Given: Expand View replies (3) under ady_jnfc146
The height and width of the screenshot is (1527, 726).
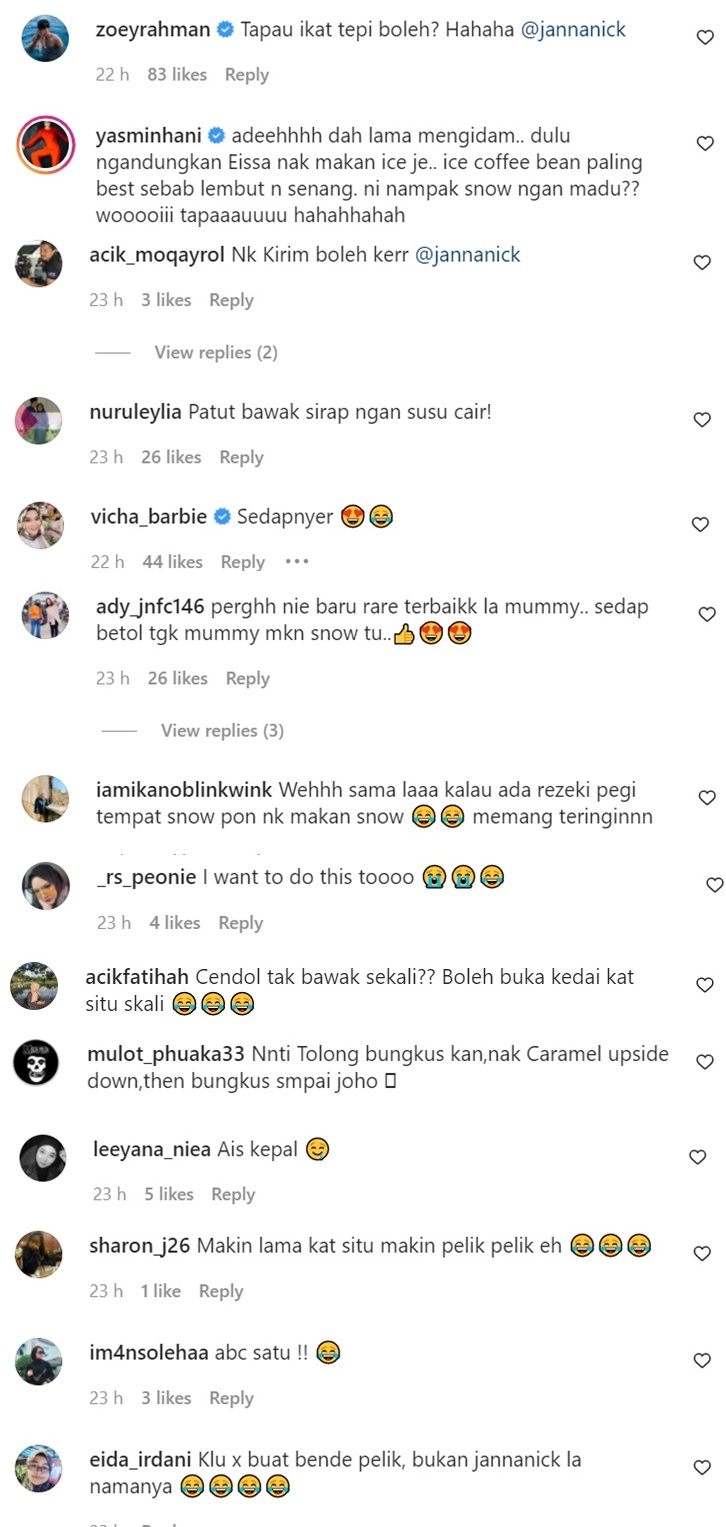Looking at the screenshot, I should [222, 731].
